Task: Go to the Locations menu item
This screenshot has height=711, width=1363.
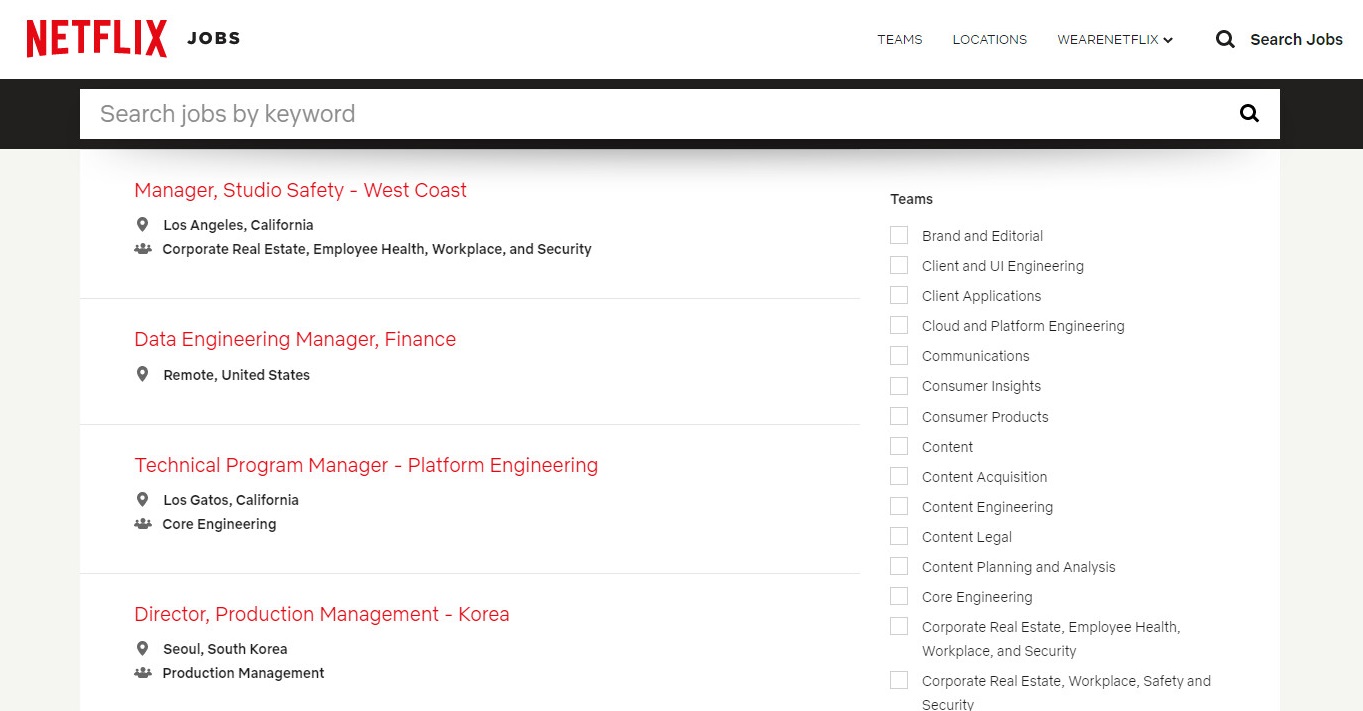Action: [x=989, y=40]
